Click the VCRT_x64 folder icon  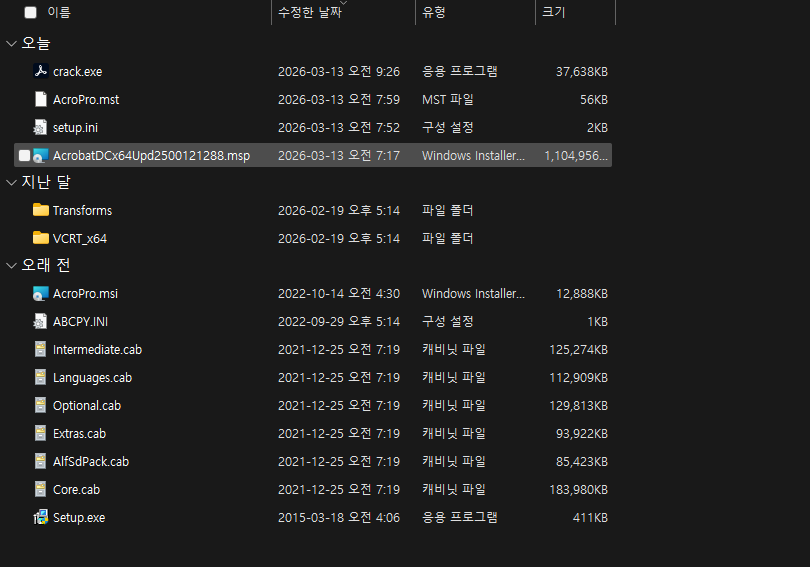pos(40,238)
